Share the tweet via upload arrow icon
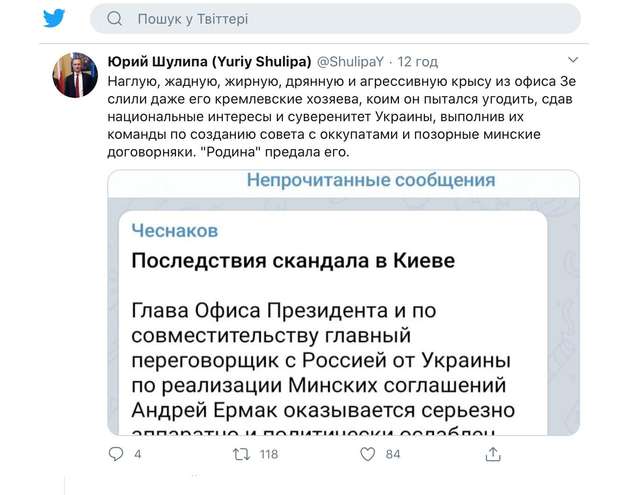 tap(492, 454)
